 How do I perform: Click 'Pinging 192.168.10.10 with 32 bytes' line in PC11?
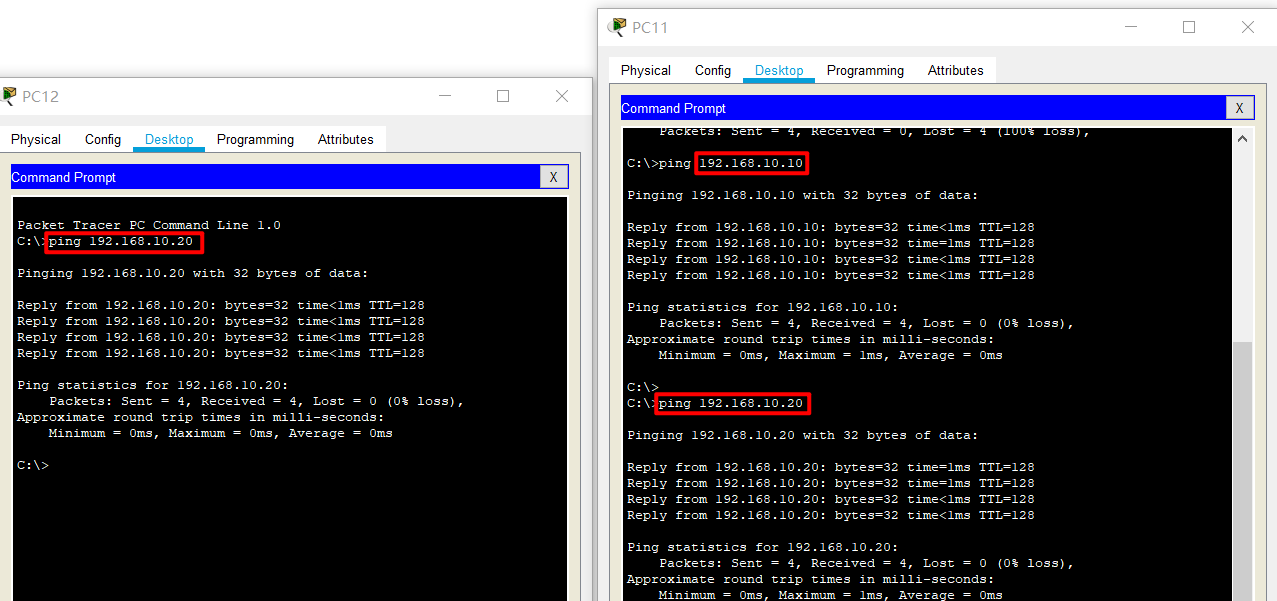tap(803, 195)
